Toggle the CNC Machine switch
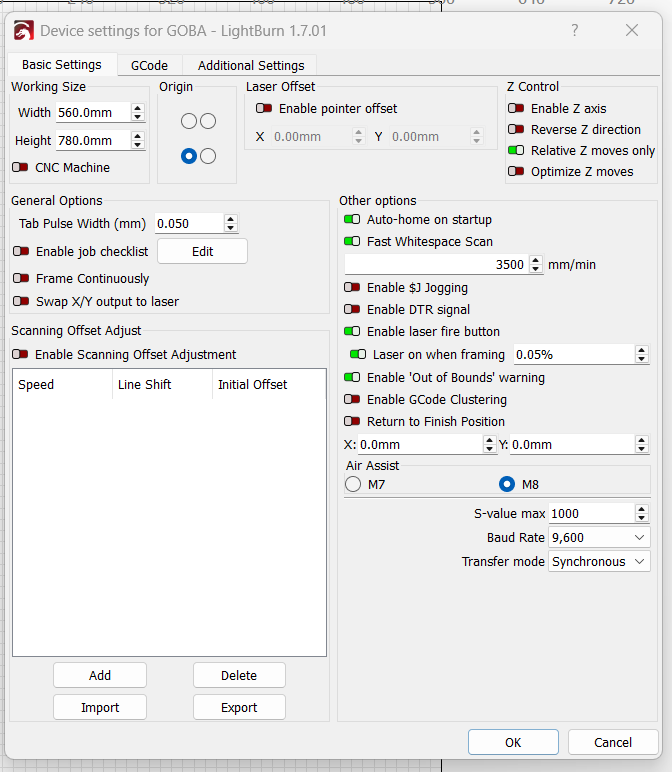 [x=21, y=167]
